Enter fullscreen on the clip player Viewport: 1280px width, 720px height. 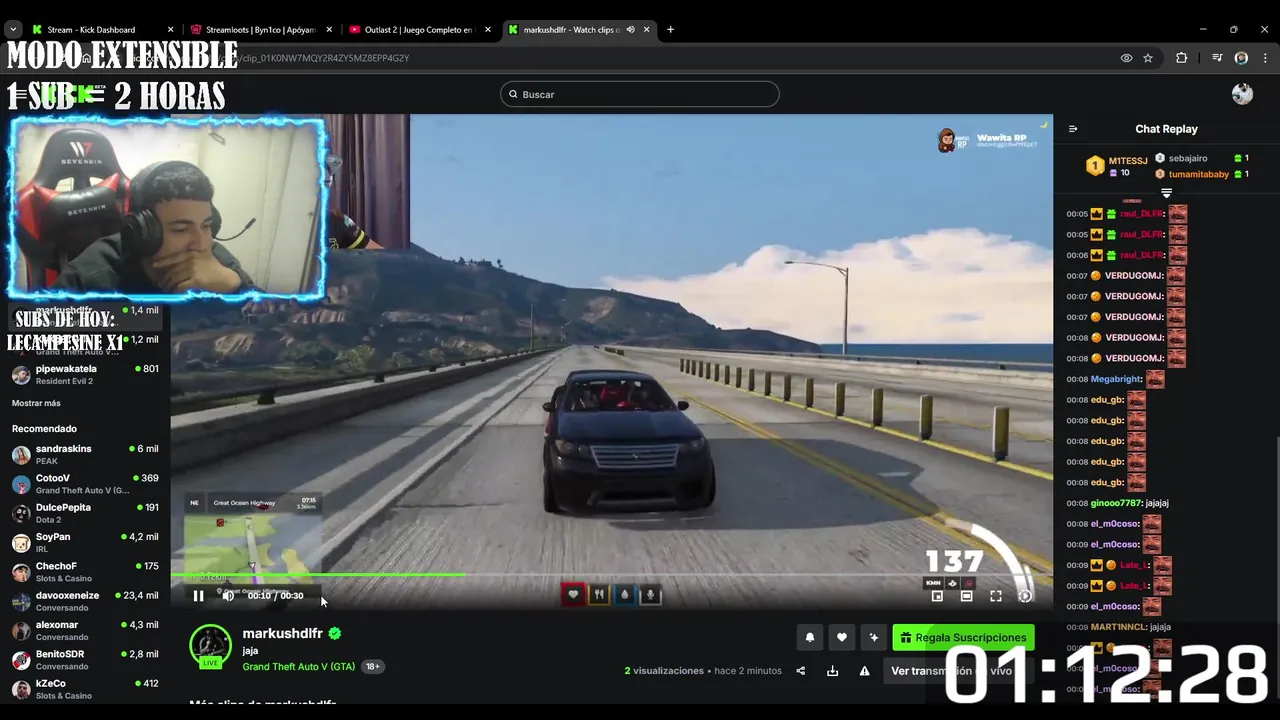point(996,596)
